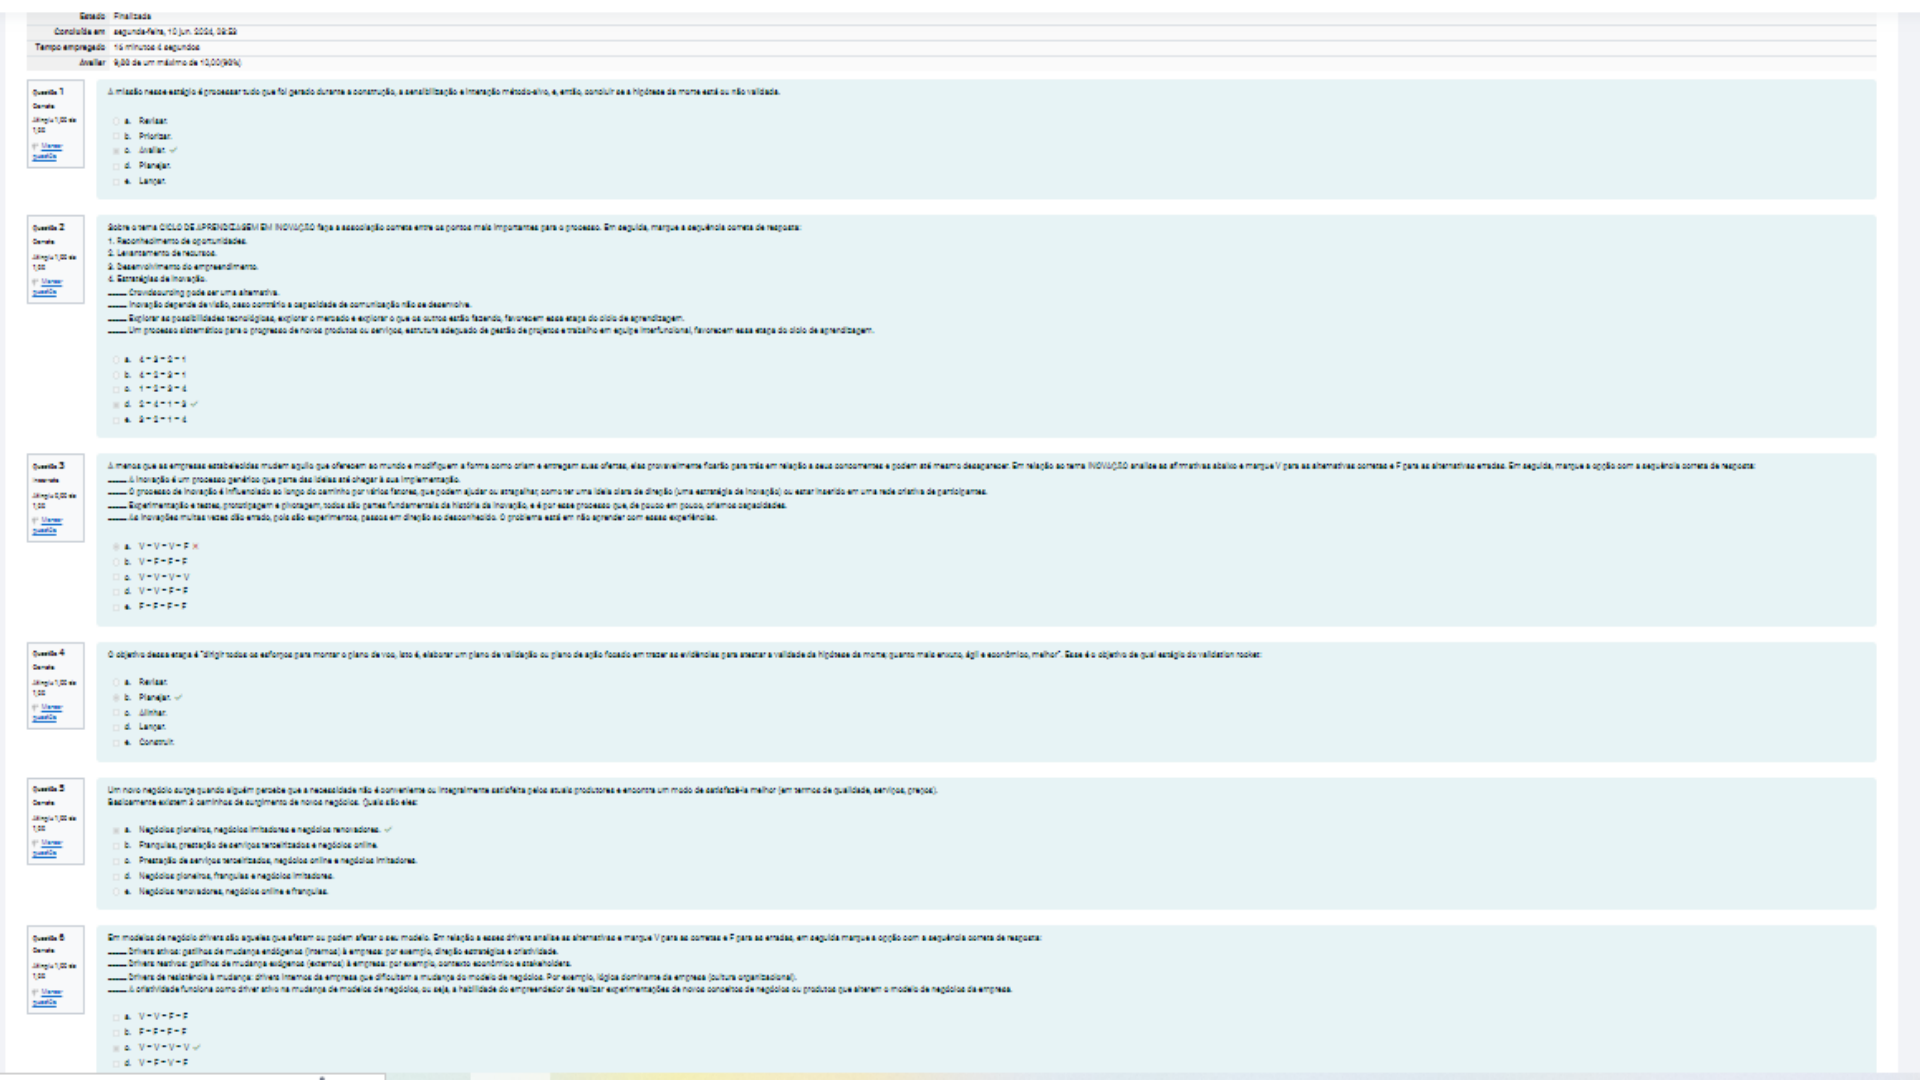Click green checkmark beside 'Planejar' in question 4
The height and width of the screenshot is (1080, 1920).
tap(179, 697)
